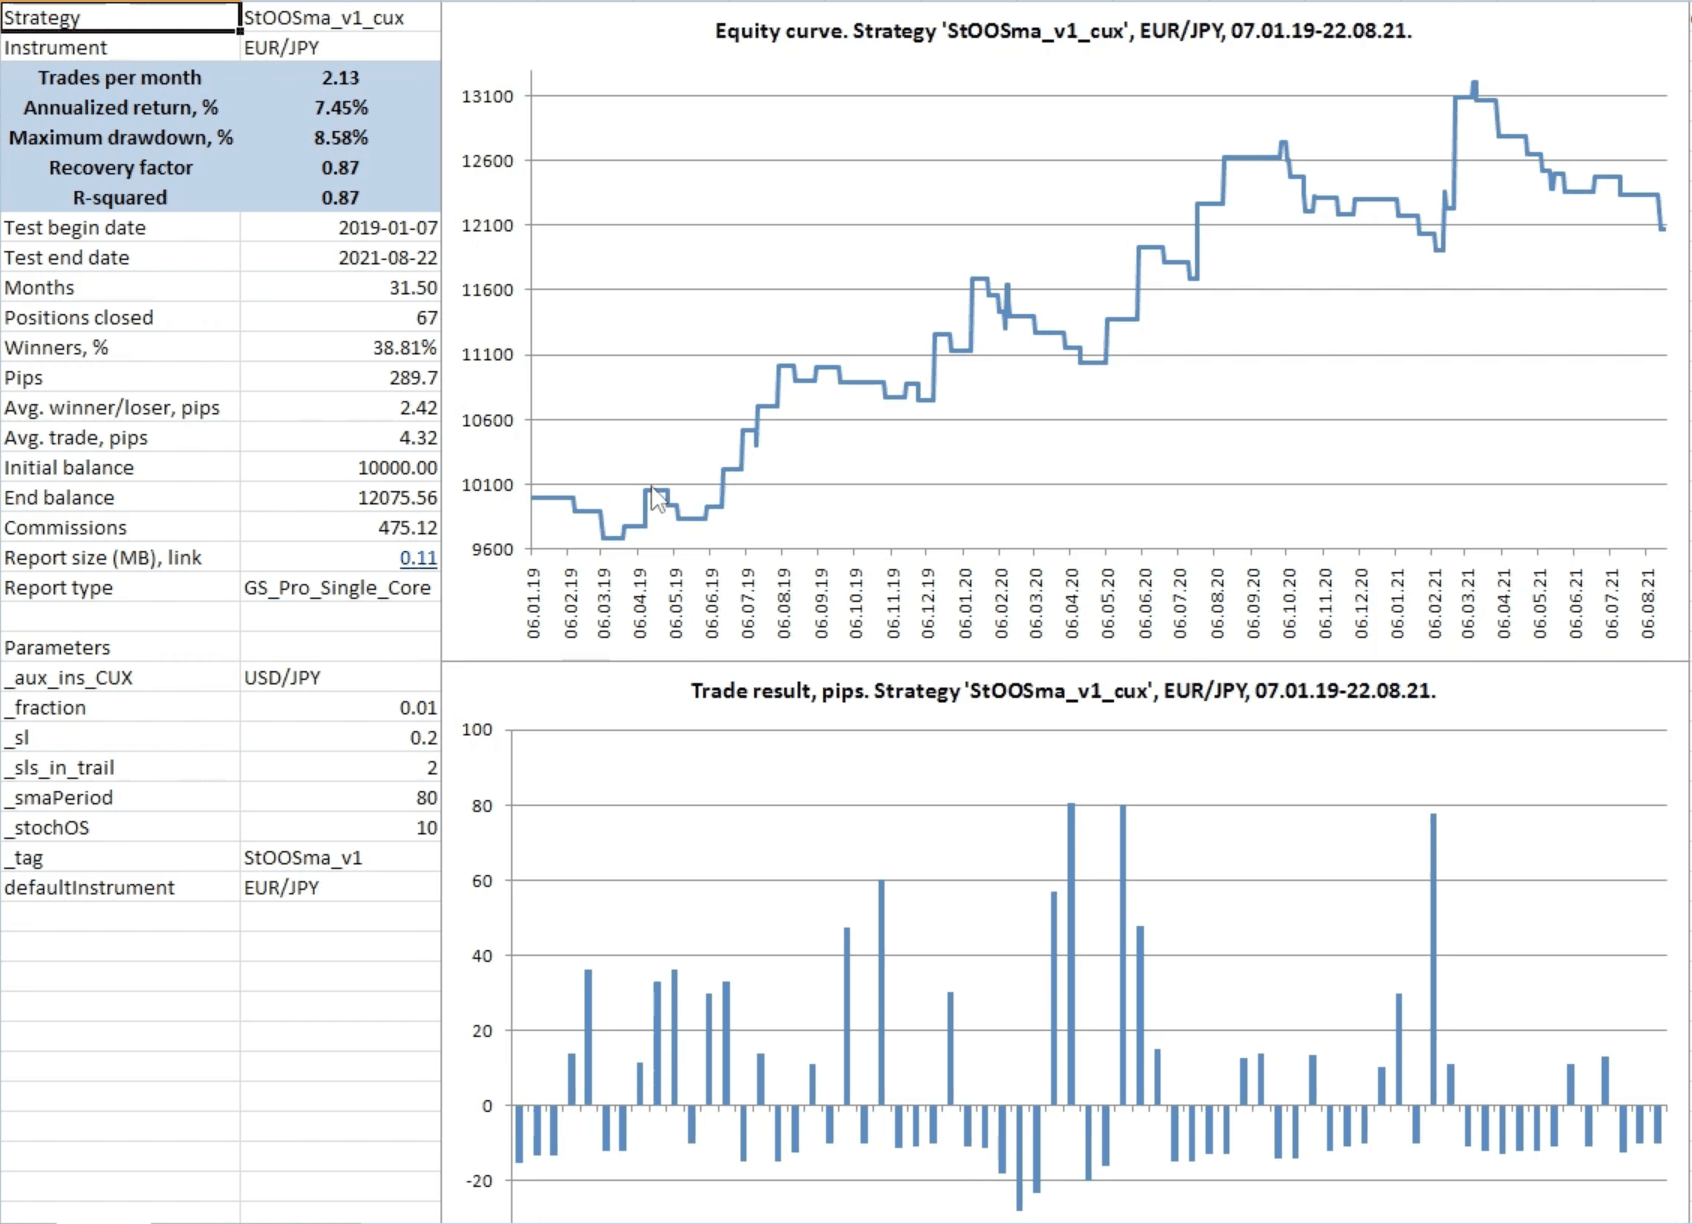Click the _stochOS value 10
The image size is (1692, 1224).
click(340, 827)
